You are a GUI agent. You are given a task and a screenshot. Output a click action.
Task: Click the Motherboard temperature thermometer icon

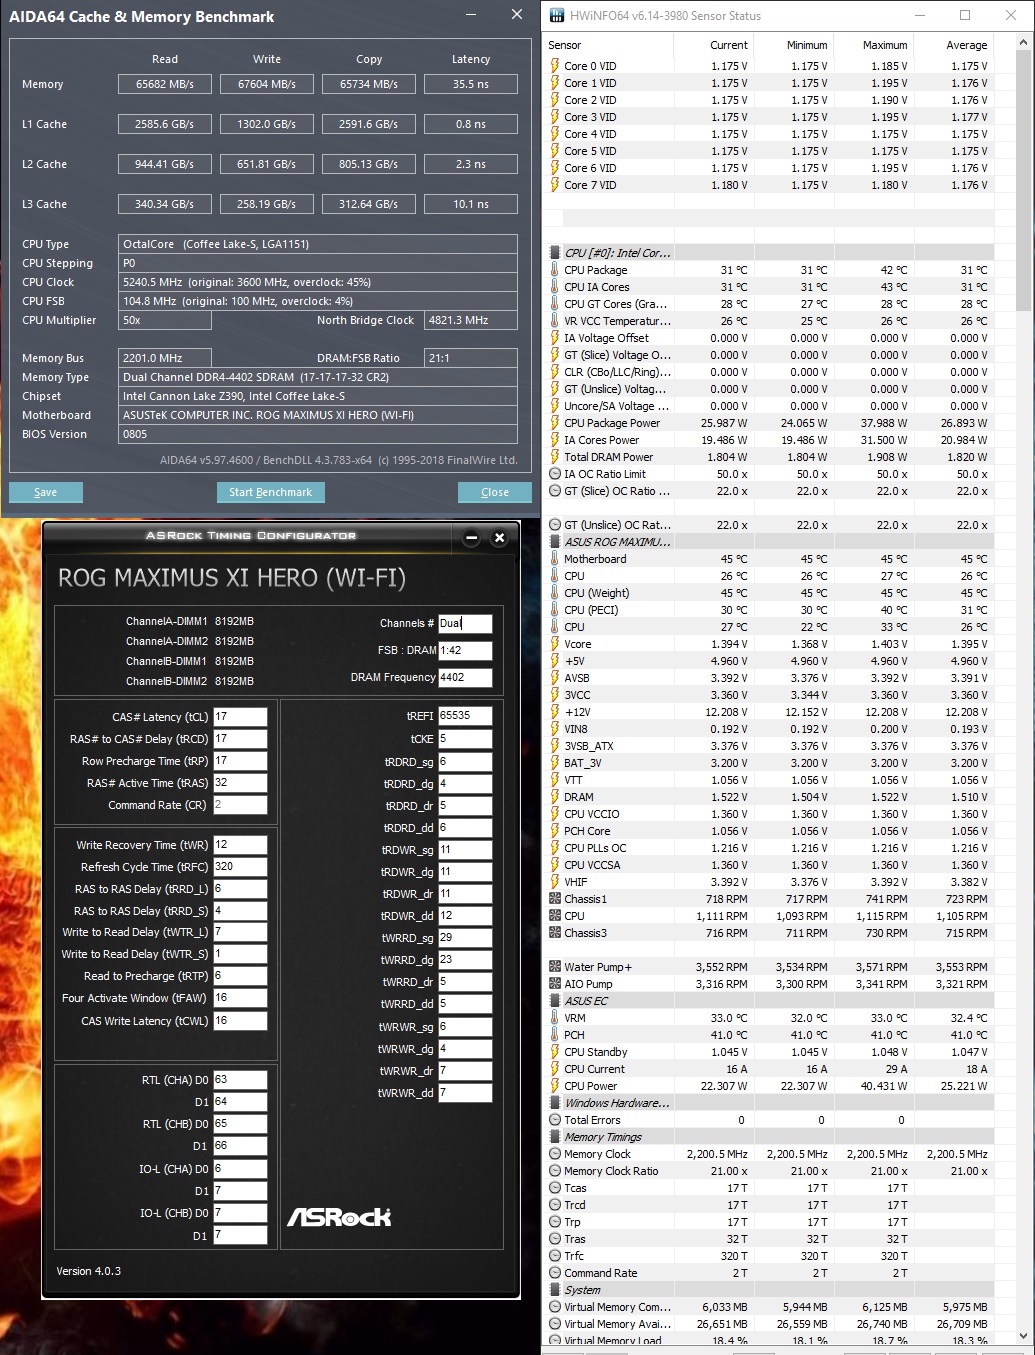(x=555, y=559)
